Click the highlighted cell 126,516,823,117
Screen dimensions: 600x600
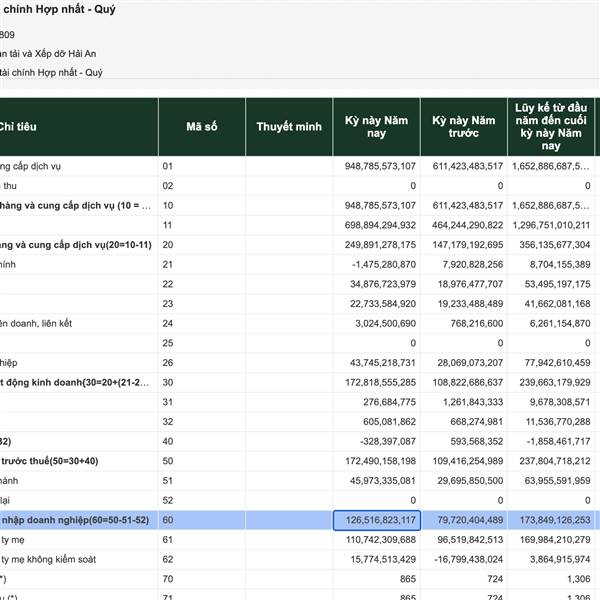[377, 520]
